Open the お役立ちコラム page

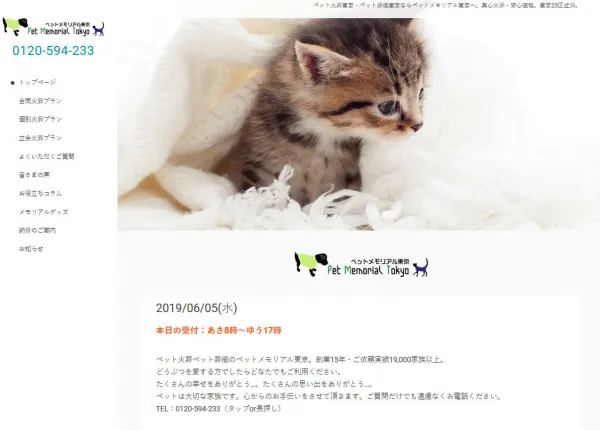[40, 193]
